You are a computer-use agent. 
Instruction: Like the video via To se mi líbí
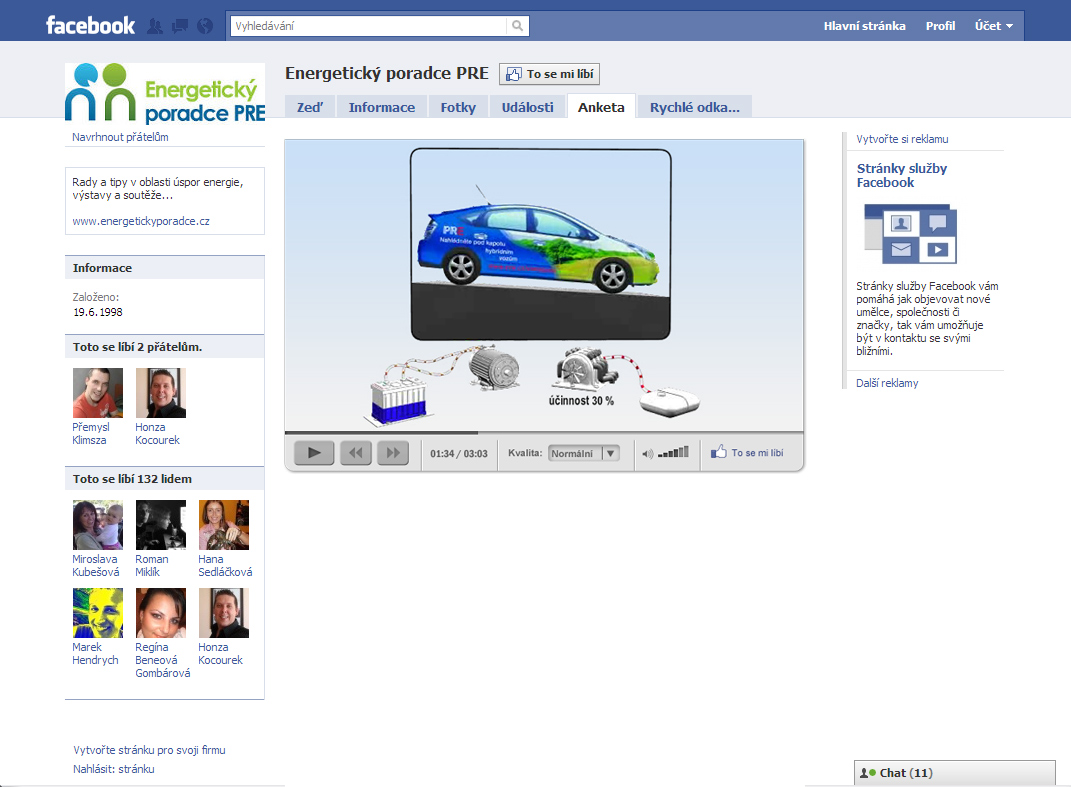[747, 452]
